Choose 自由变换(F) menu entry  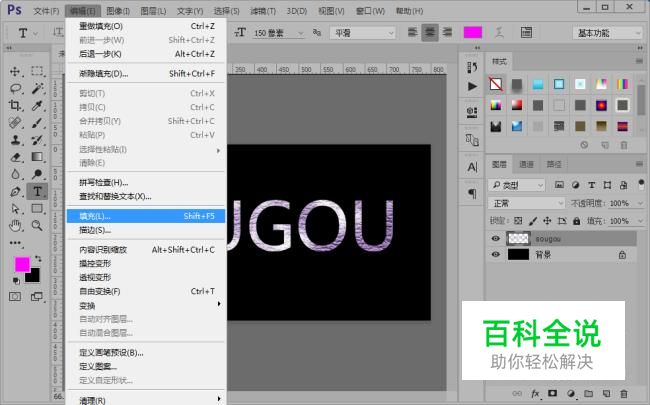[x=146, y=291]
